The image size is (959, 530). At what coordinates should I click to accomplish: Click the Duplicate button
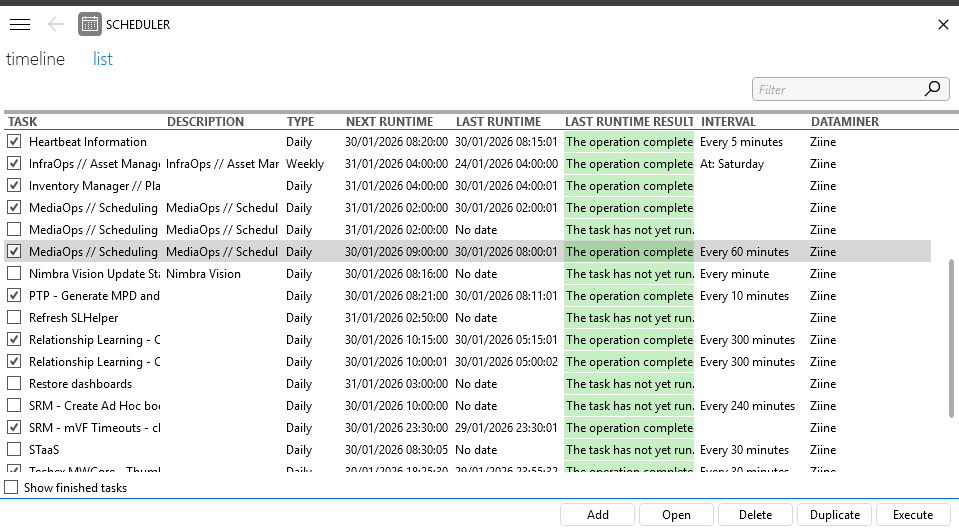coord(834,515)
